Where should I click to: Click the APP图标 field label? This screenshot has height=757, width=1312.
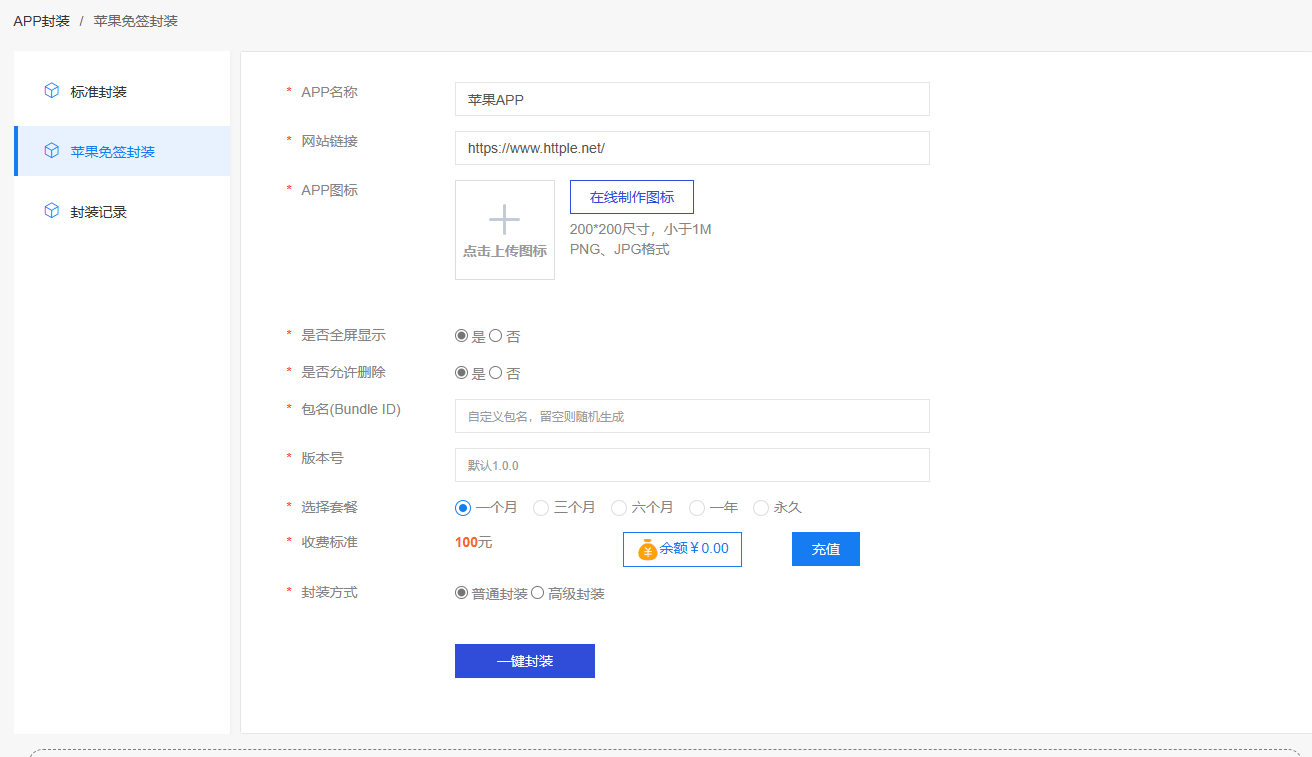(330, 190)
